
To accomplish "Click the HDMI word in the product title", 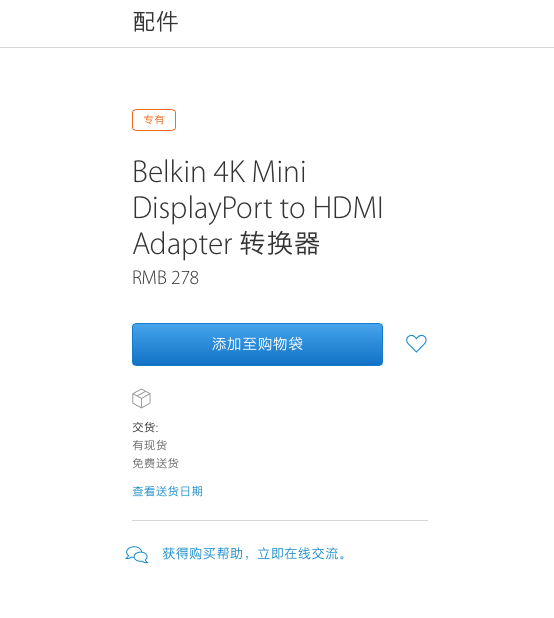I will tap(348, 207).
